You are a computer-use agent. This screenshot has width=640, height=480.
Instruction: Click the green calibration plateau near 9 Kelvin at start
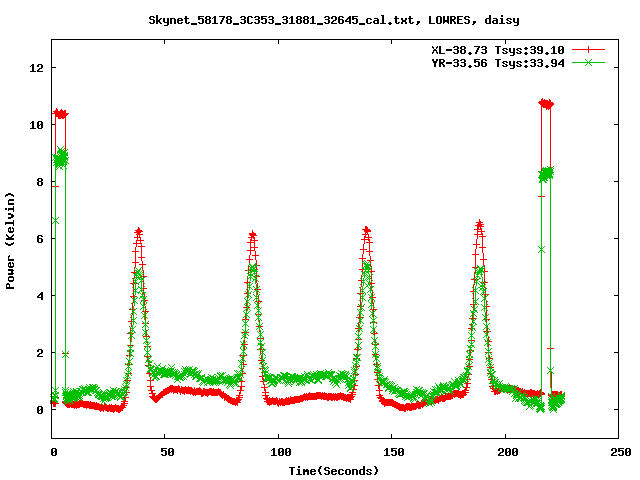pos(61,158)
